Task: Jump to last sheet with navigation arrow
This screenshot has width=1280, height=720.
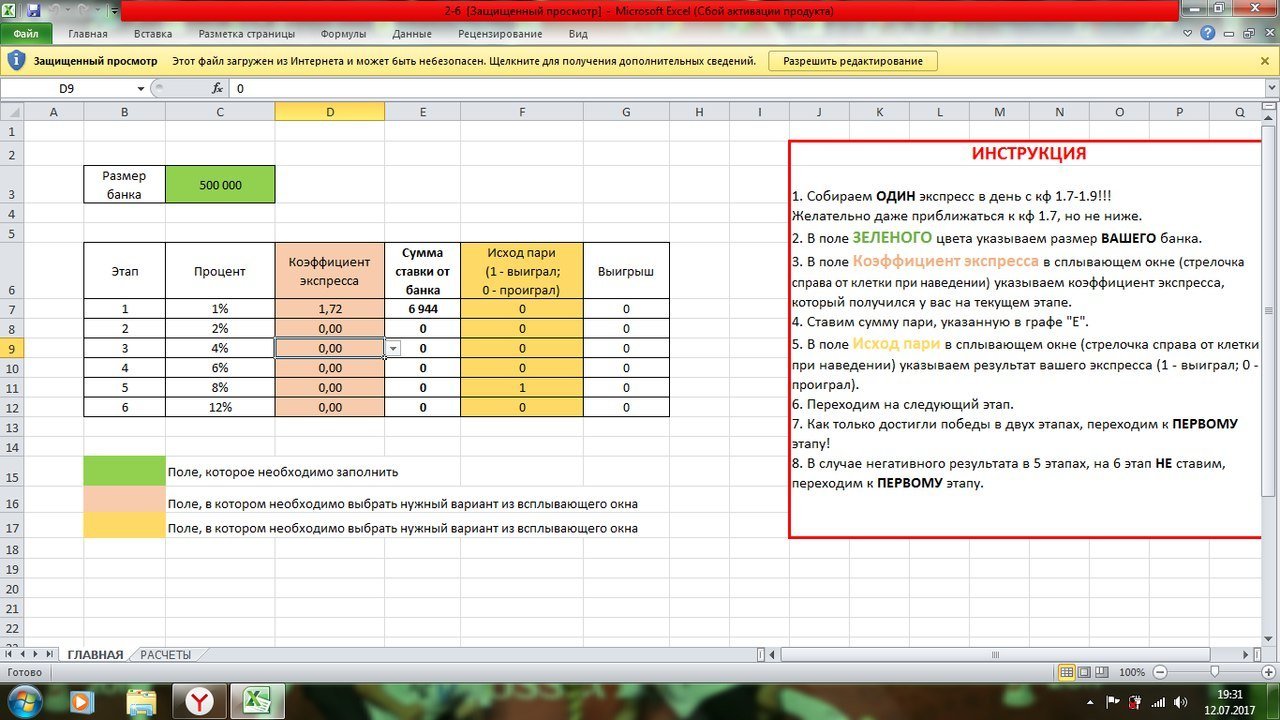Action: tap(49, 655)
